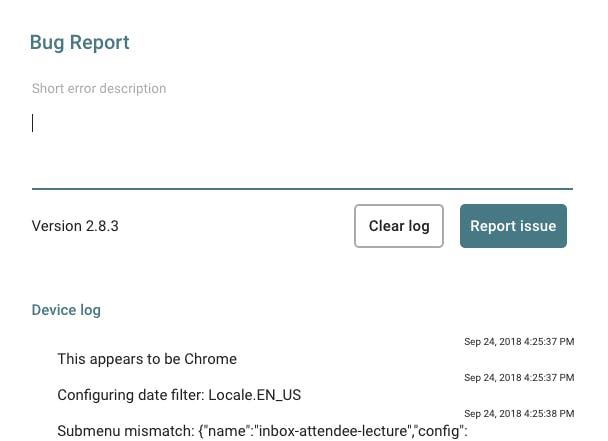
Task: Click the "Short error description" label
Action: 99,89
